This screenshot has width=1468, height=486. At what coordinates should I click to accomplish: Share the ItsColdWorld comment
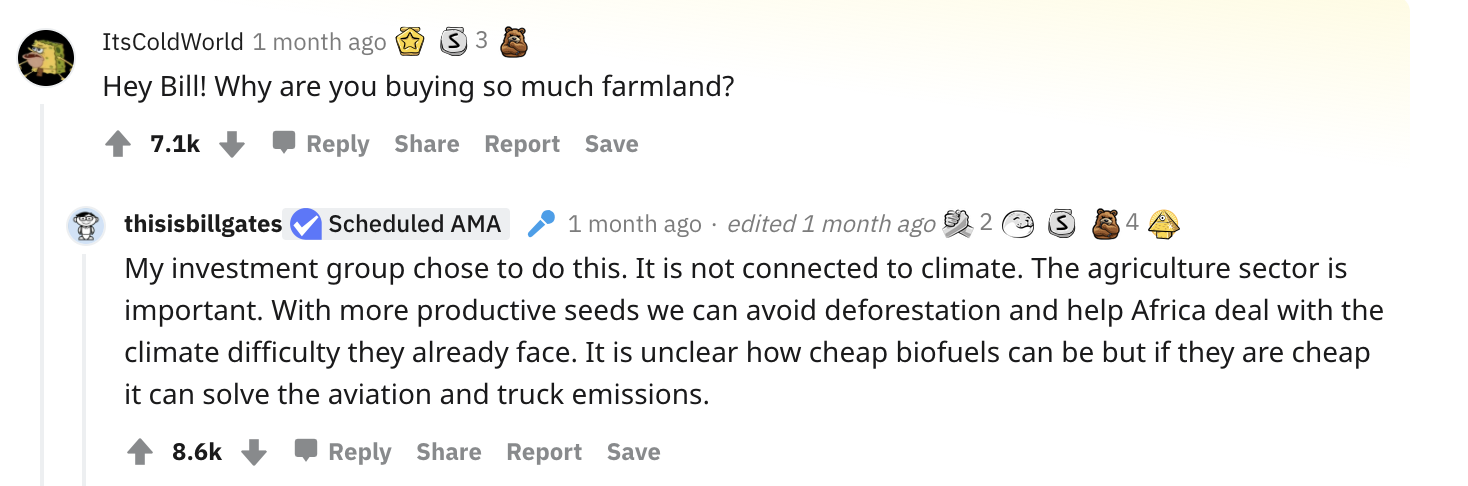pos(426,144)
